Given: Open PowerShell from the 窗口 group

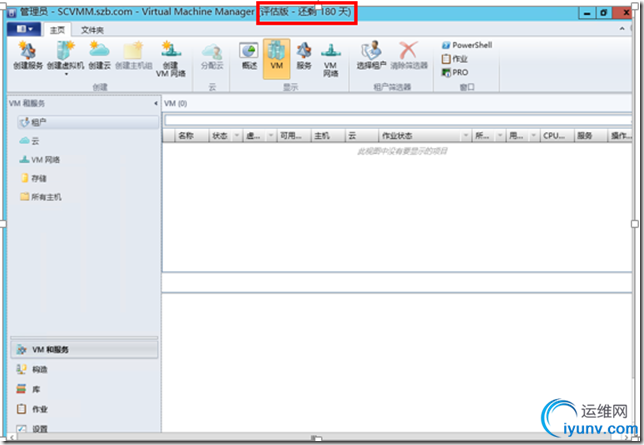Looking at the screenshot, I should point(467,45).
